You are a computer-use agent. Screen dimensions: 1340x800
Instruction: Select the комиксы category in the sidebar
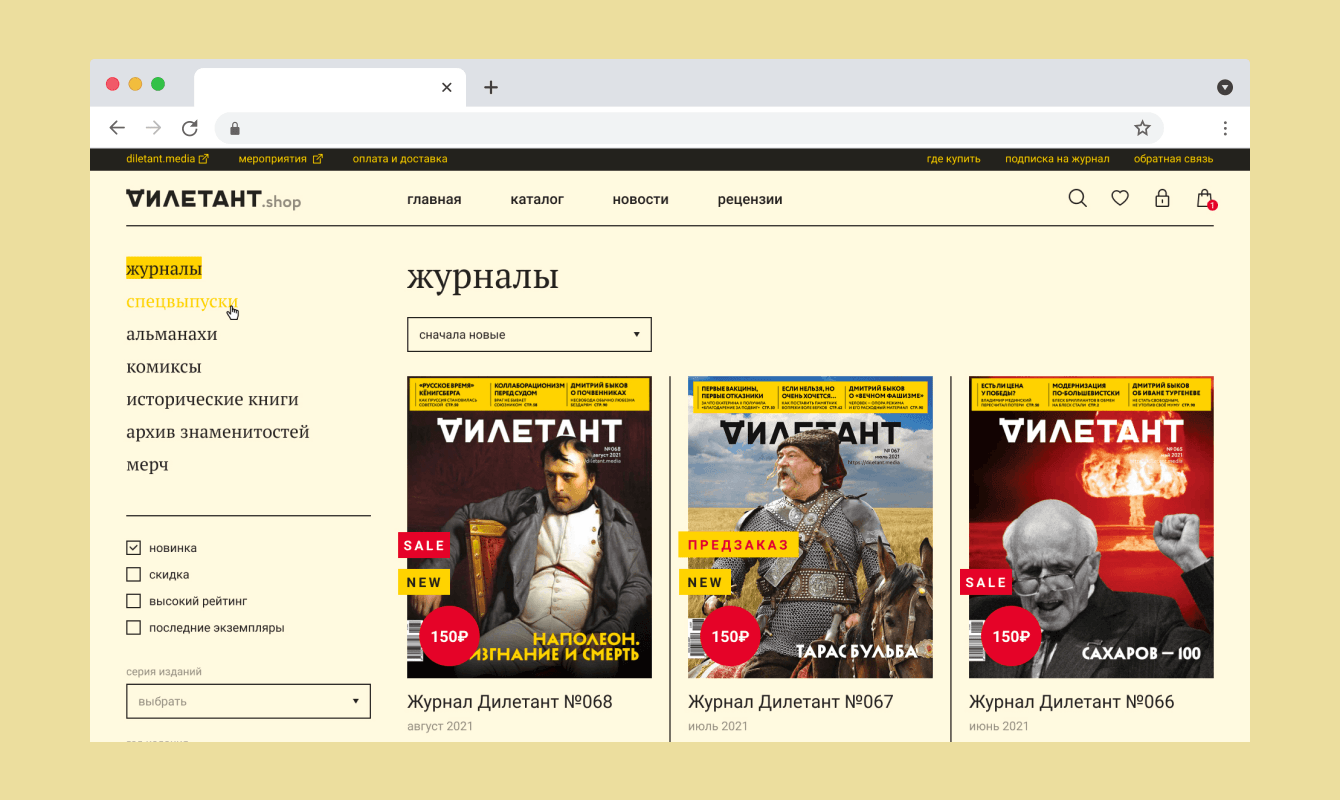(163, 366)
